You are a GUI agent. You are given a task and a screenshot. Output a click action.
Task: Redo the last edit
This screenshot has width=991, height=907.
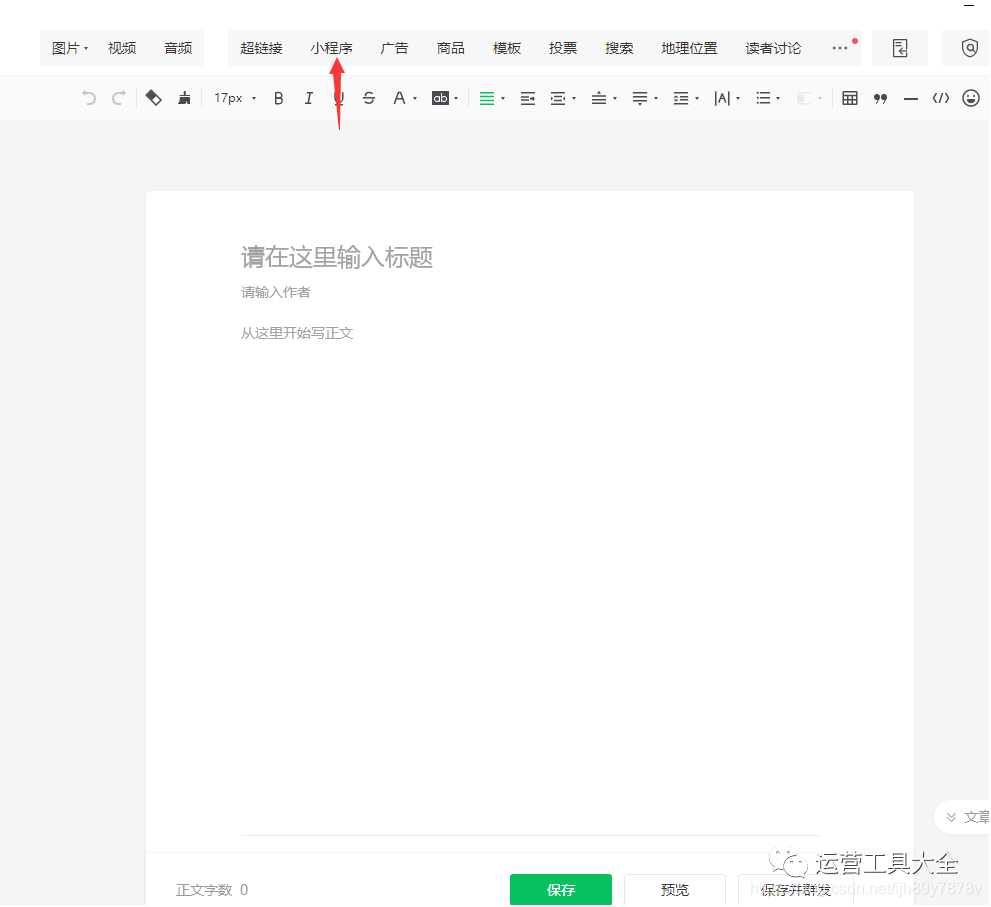tap(118, 97)
